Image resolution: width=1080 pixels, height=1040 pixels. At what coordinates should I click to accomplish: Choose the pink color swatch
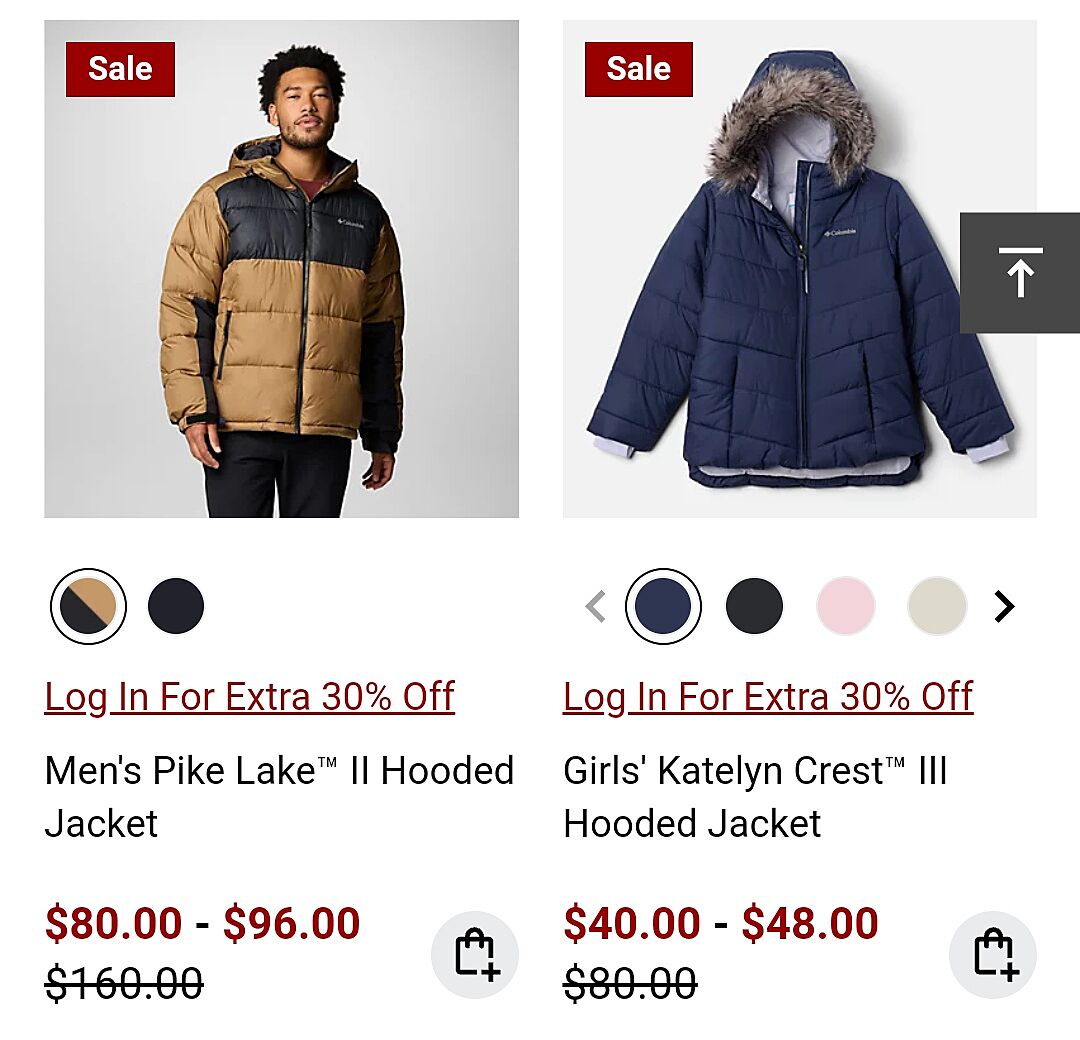pyautogui.click(x=846, y=606)
